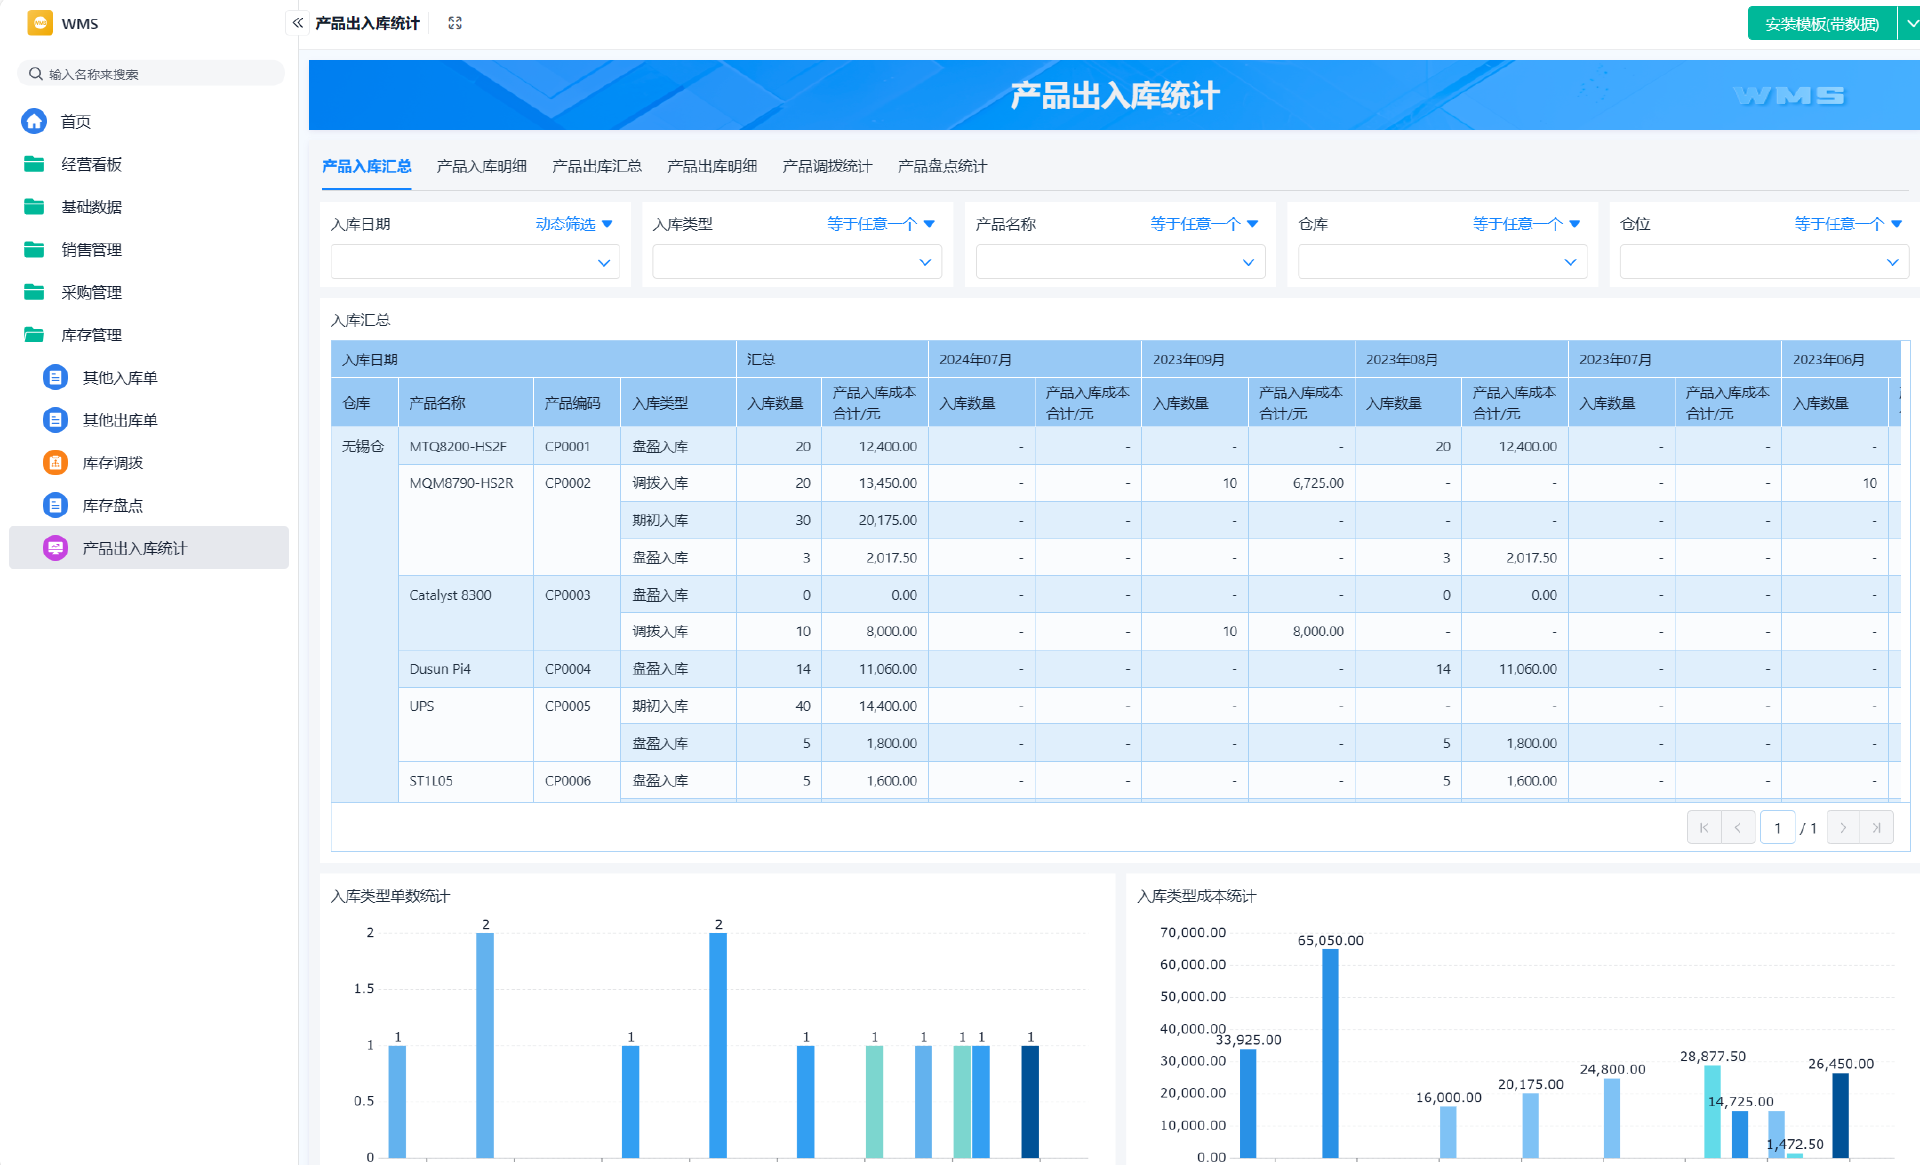The image size is (1920, 1165).
Task: Click the 65,050.00 bar in cost chart
Action: pos(1330,1052)
